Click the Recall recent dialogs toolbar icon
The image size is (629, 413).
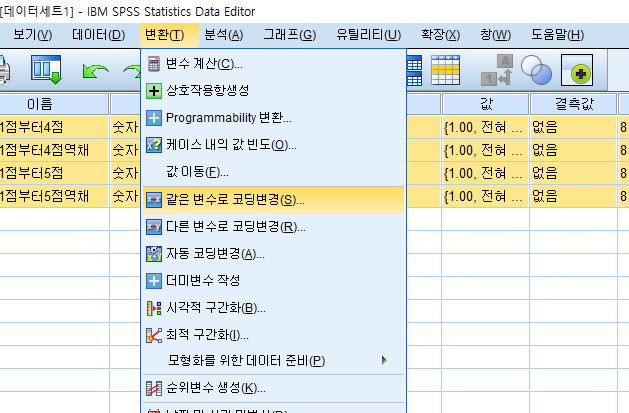[x=47, y=69]
